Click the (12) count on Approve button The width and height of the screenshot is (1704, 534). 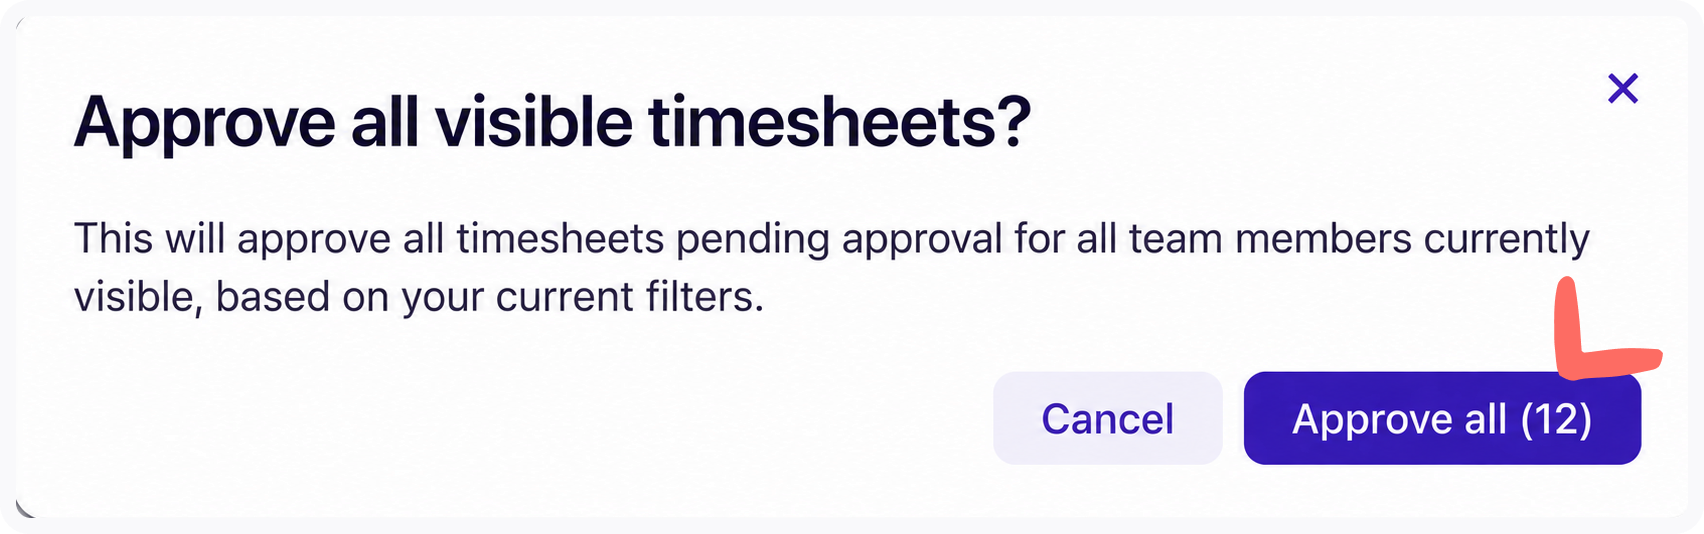[x=1556, y=419]
